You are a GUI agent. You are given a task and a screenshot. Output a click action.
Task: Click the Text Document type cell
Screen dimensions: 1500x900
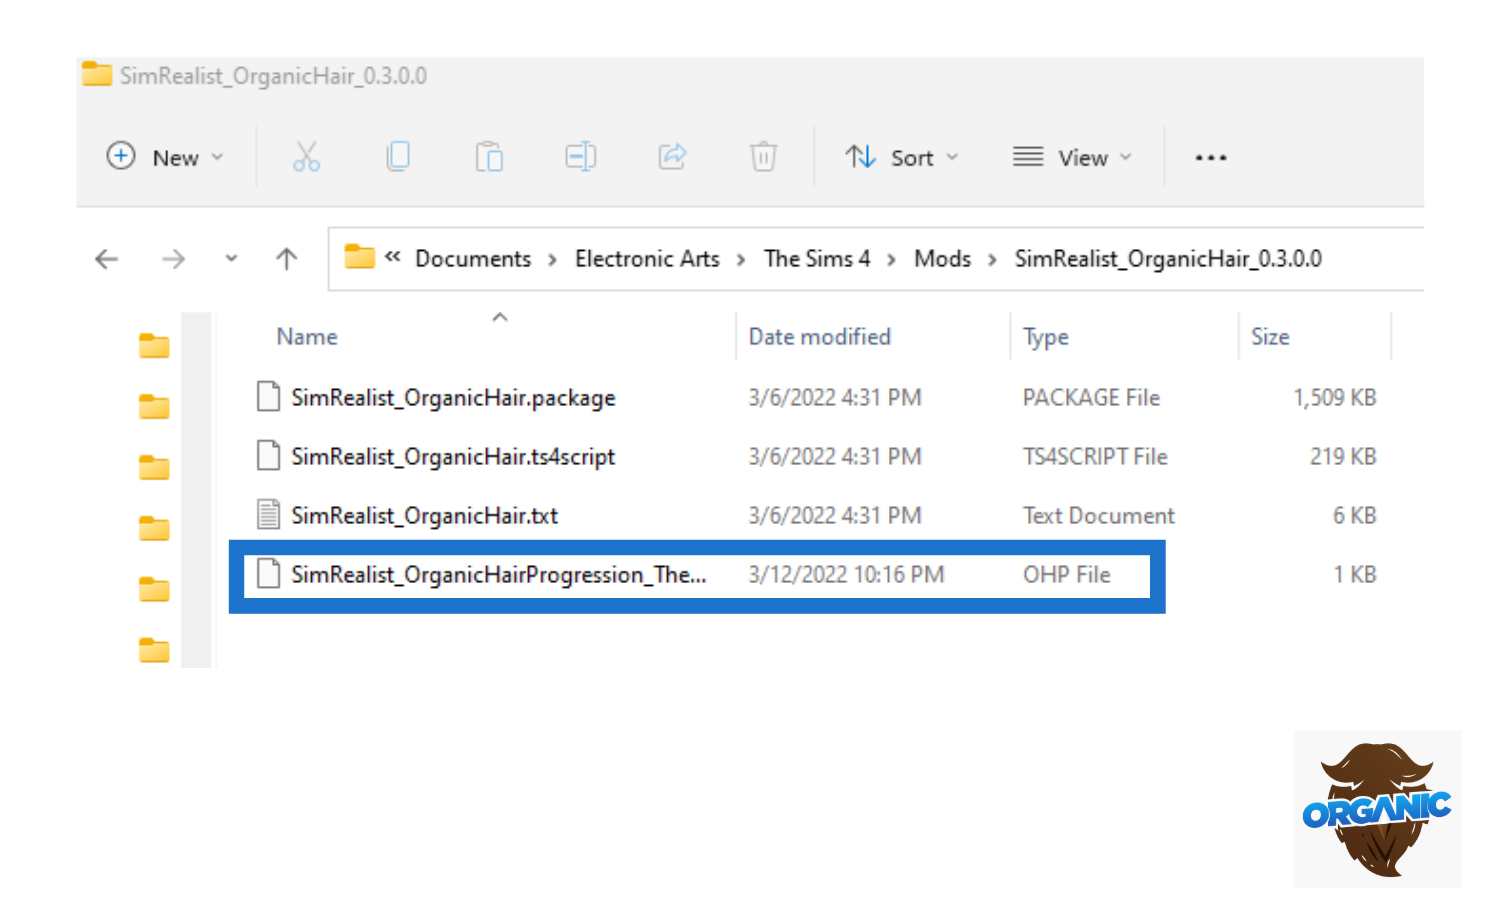point(1098,516)
